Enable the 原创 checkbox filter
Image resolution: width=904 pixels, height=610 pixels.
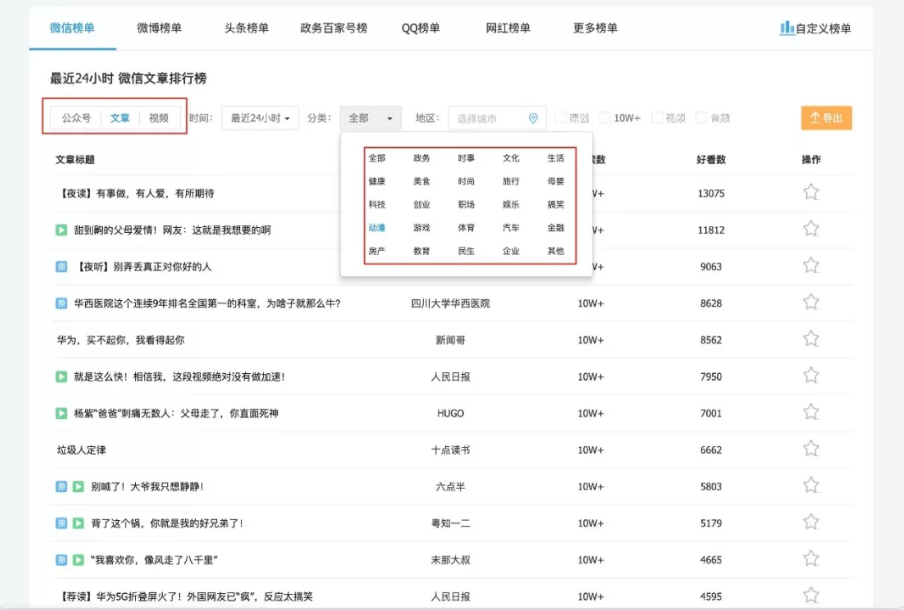560,118
